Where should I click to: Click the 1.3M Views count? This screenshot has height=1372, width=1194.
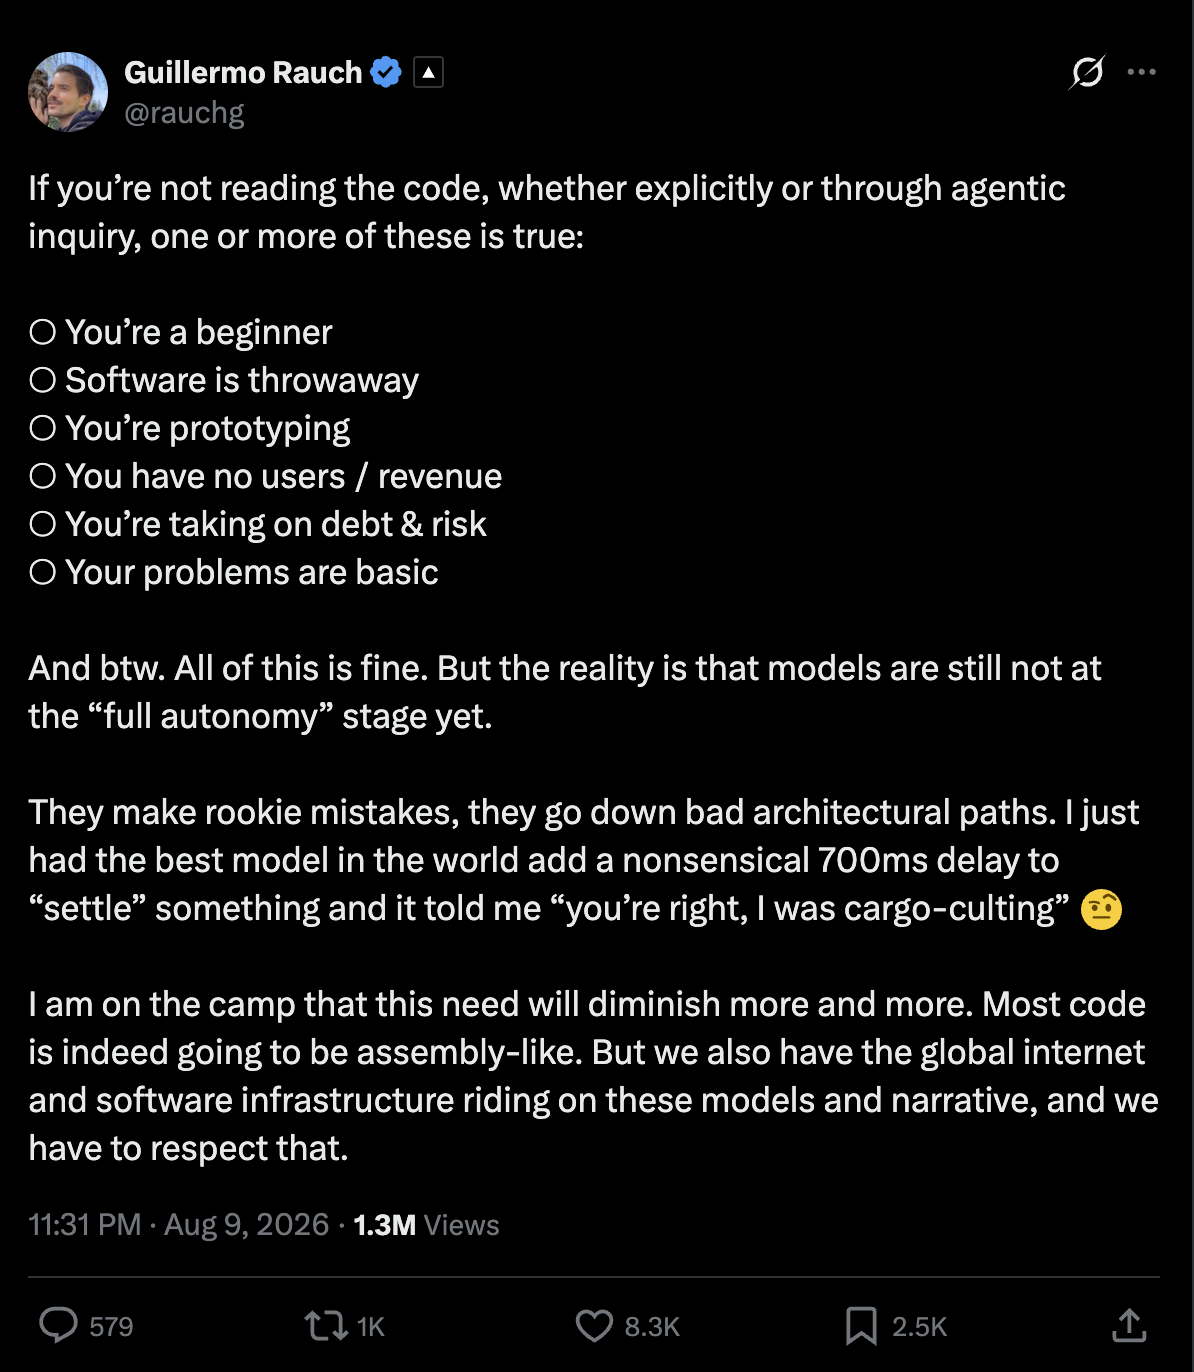coord(426,1225)
